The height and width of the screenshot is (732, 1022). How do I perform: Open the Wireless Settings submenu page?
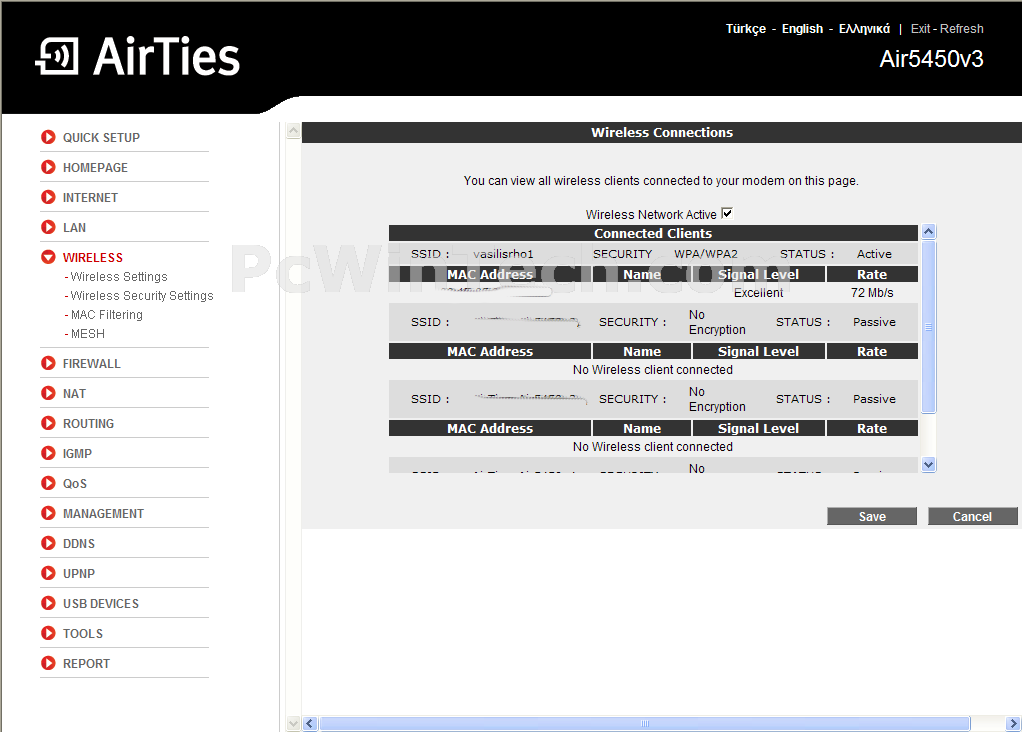tap(119, 277)
